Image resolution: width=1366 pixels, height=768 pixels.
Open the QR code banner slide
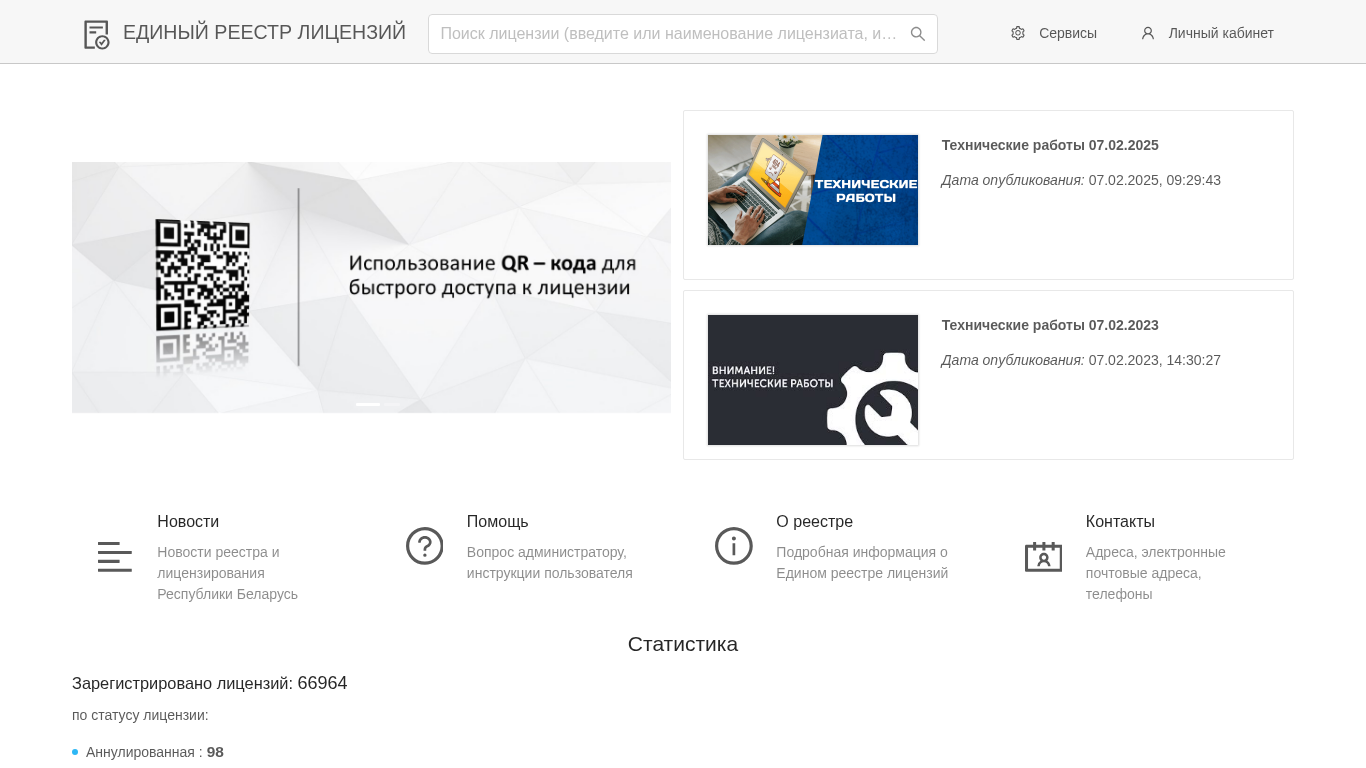tap(371, 287)
